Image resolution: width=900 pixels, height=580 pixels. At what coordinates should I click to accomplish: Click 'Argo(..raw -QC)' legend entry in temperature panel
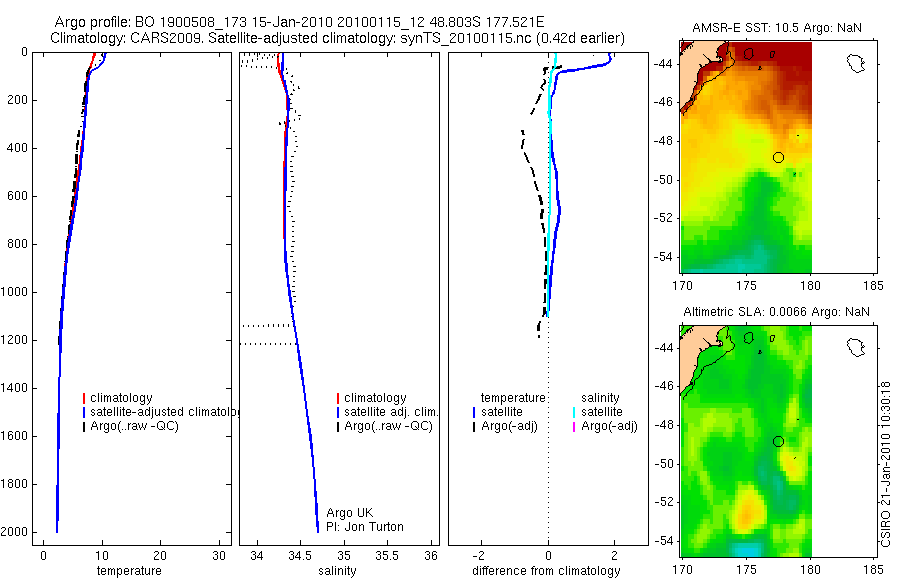pos(134,426)
